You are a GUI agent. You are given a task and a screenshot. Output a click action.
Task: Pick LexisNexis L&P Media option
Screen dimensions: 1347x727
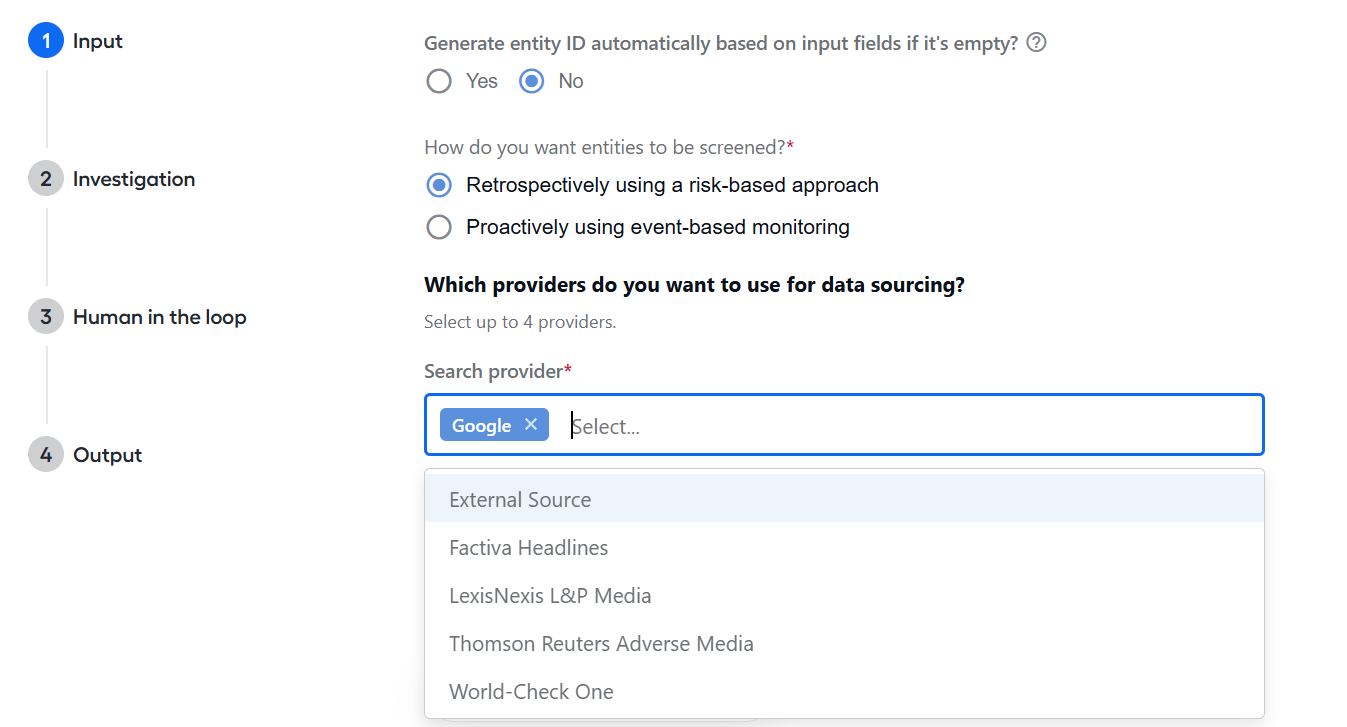(x=844, y=595)
